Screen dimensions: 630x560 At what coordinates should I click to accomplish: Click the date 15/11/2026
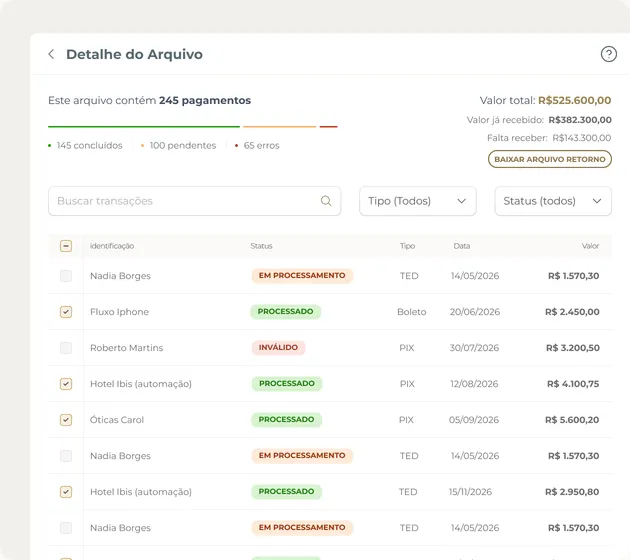[x=470, y=492]
